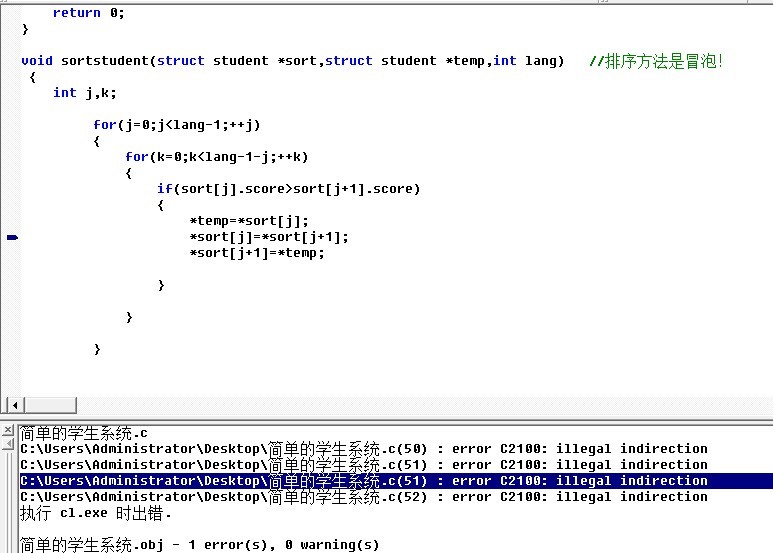Screen dimensions: 773x553
Task: Close the output pane with the X button
Action: click(8, 430)
